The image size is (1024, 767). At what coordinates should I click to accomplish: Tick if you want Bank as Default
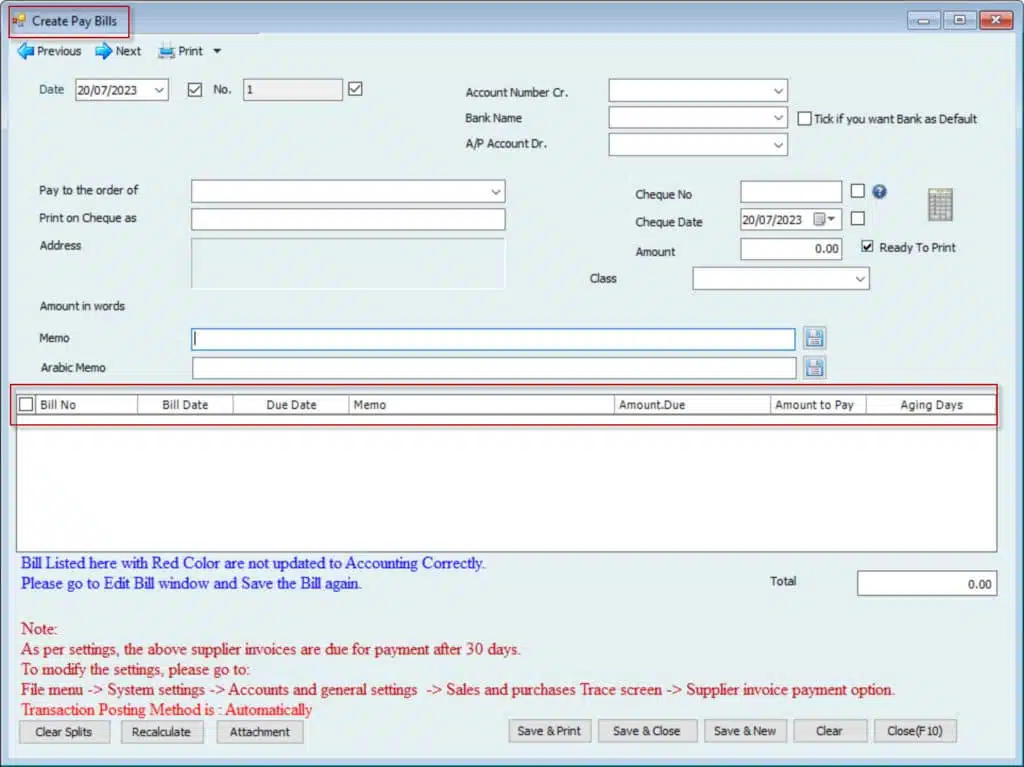pos(805,118)
